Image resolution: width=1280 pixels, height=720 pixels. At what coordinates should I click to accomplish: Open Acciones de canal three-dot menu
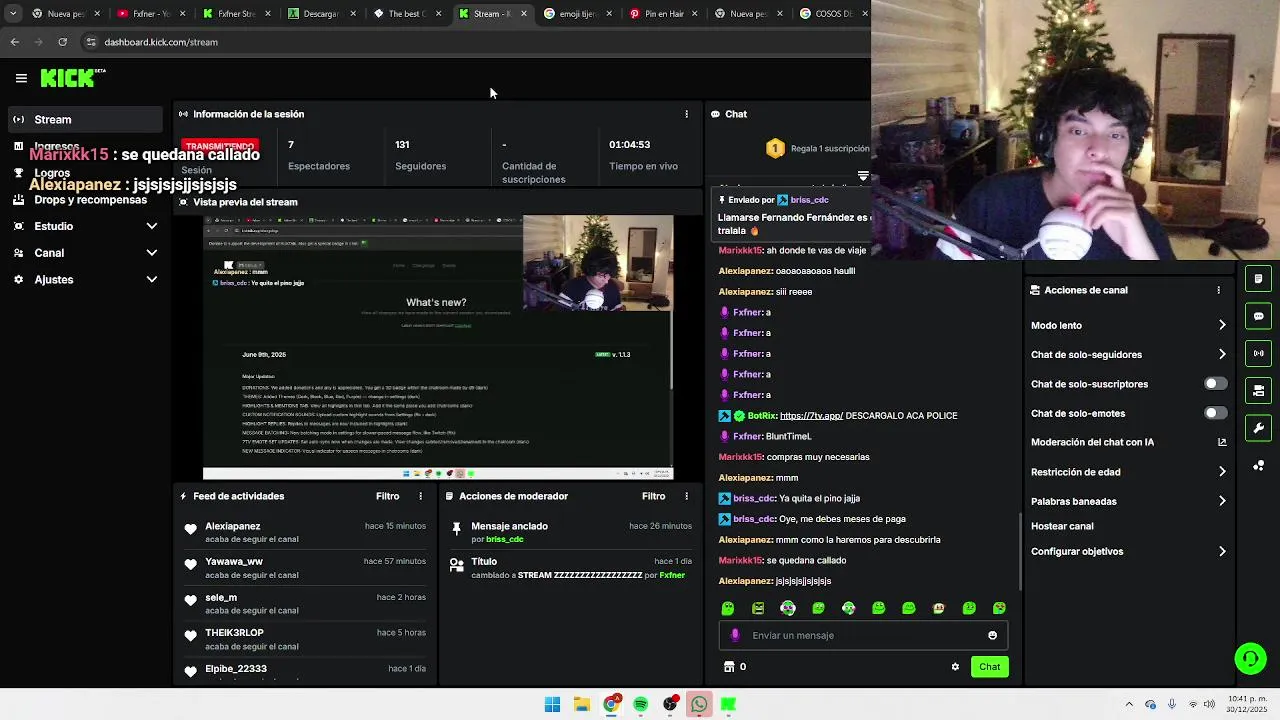[x=1218, y=290]
